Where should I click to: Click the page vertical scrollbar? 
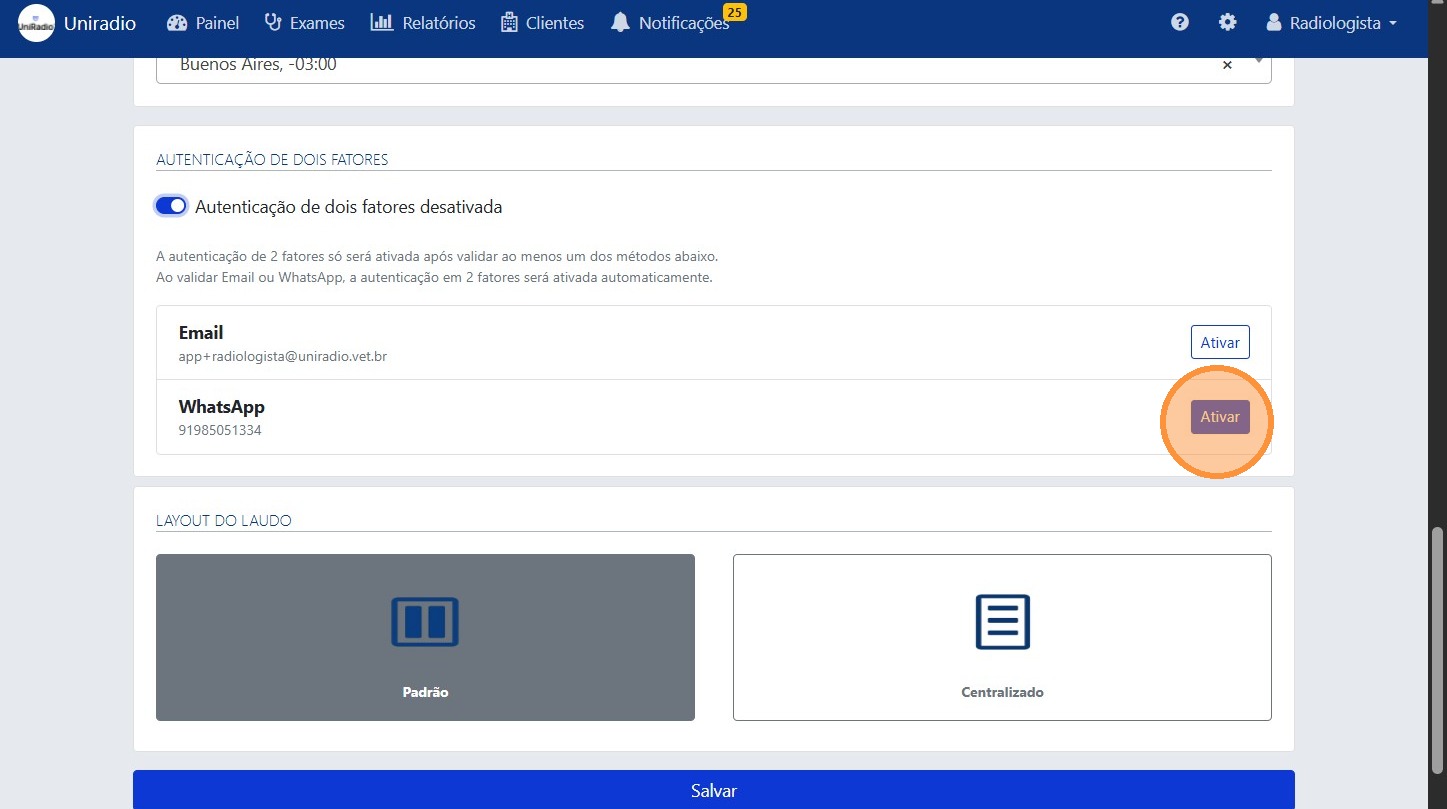1438,650
